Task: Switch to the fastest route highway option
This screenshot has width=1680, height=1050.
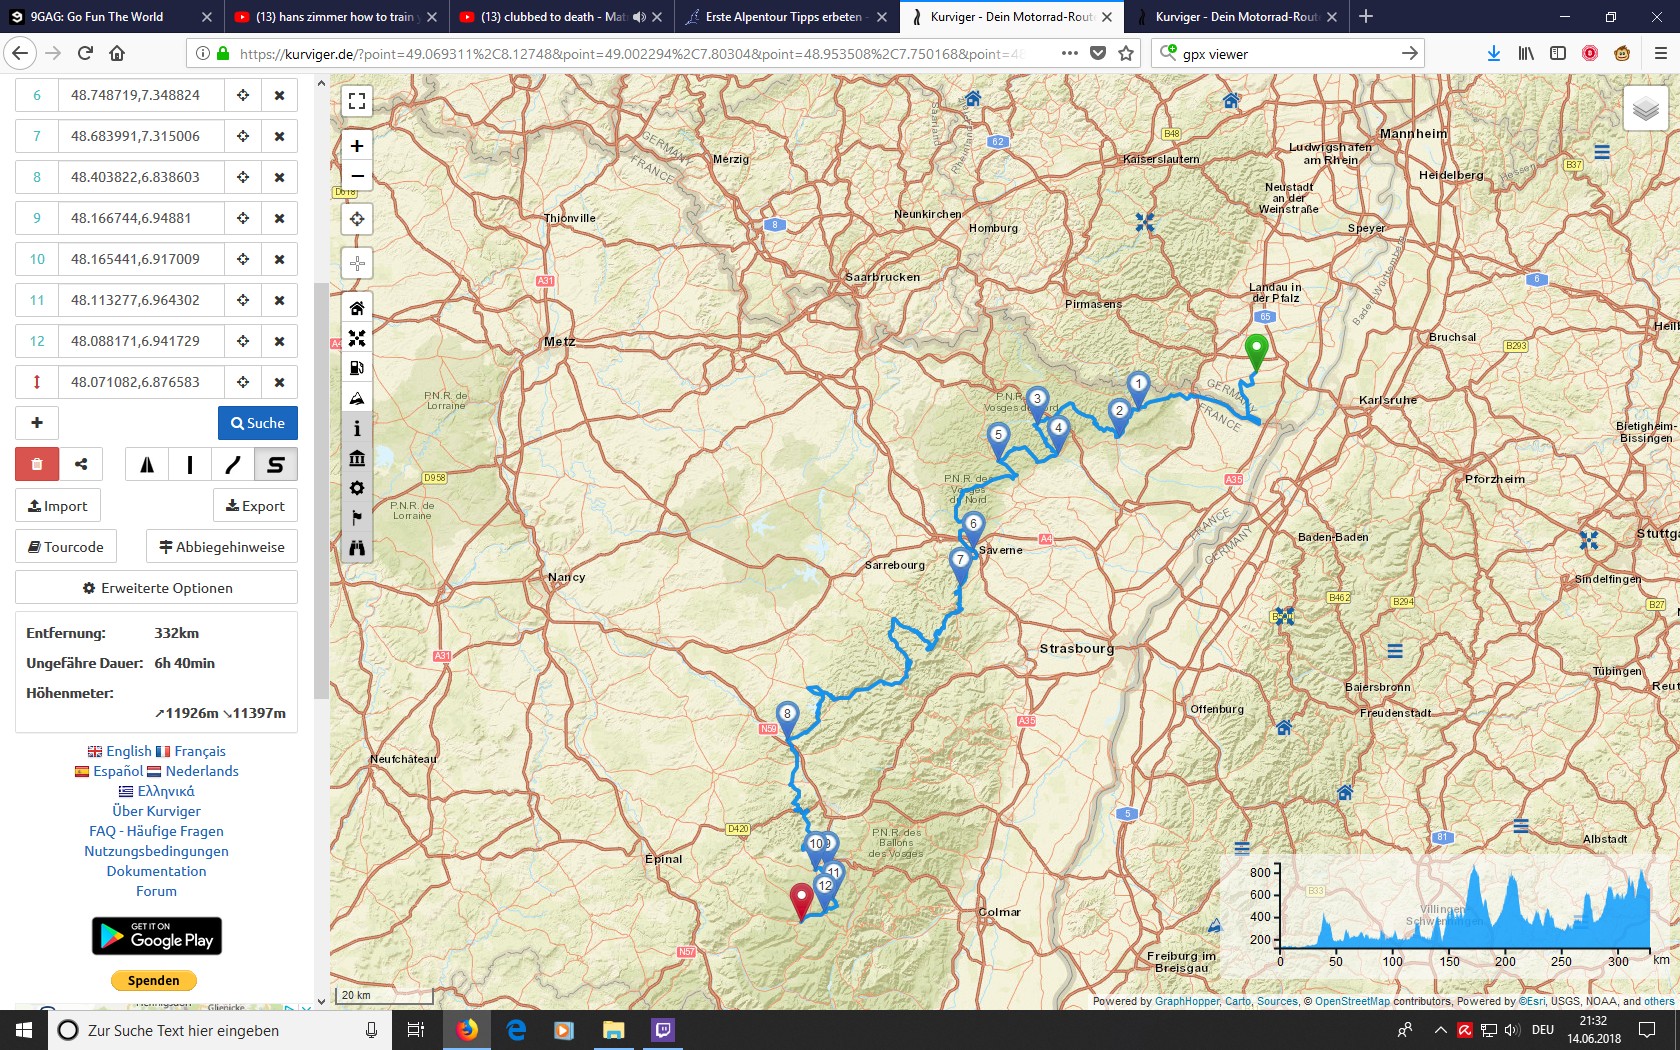Action: 147,464
